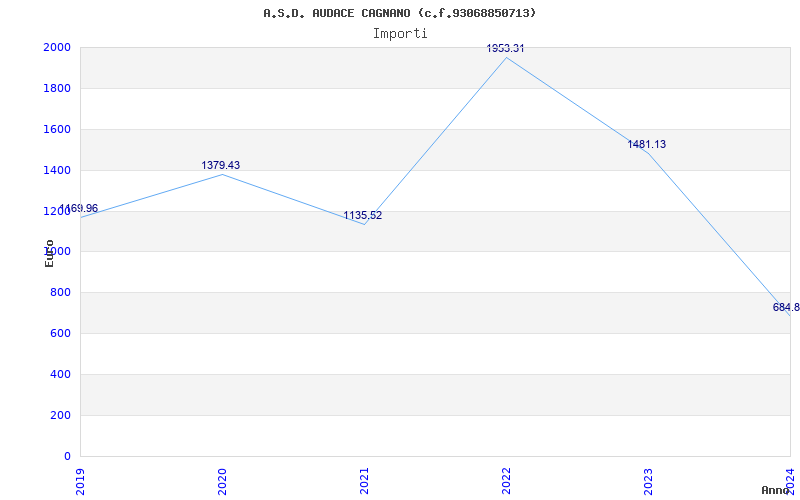
Task: Click the 2000 y-axis value
Action: click(57, 47)
